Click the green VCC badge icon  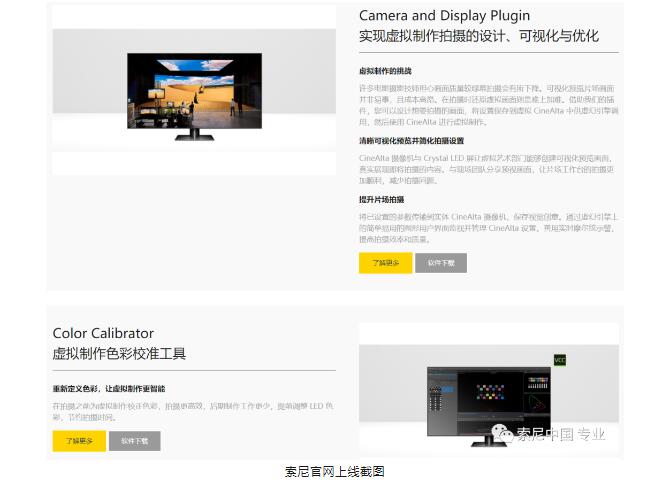point(560,360)
